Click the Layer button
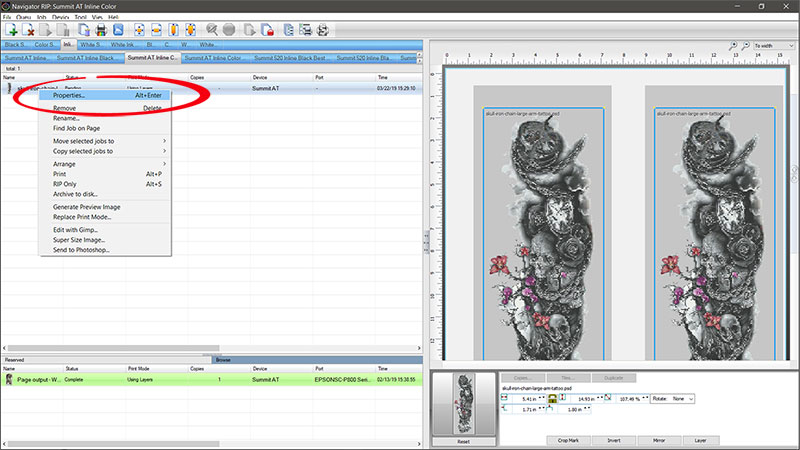The image size is (800, 450). (x=701, y=440)
